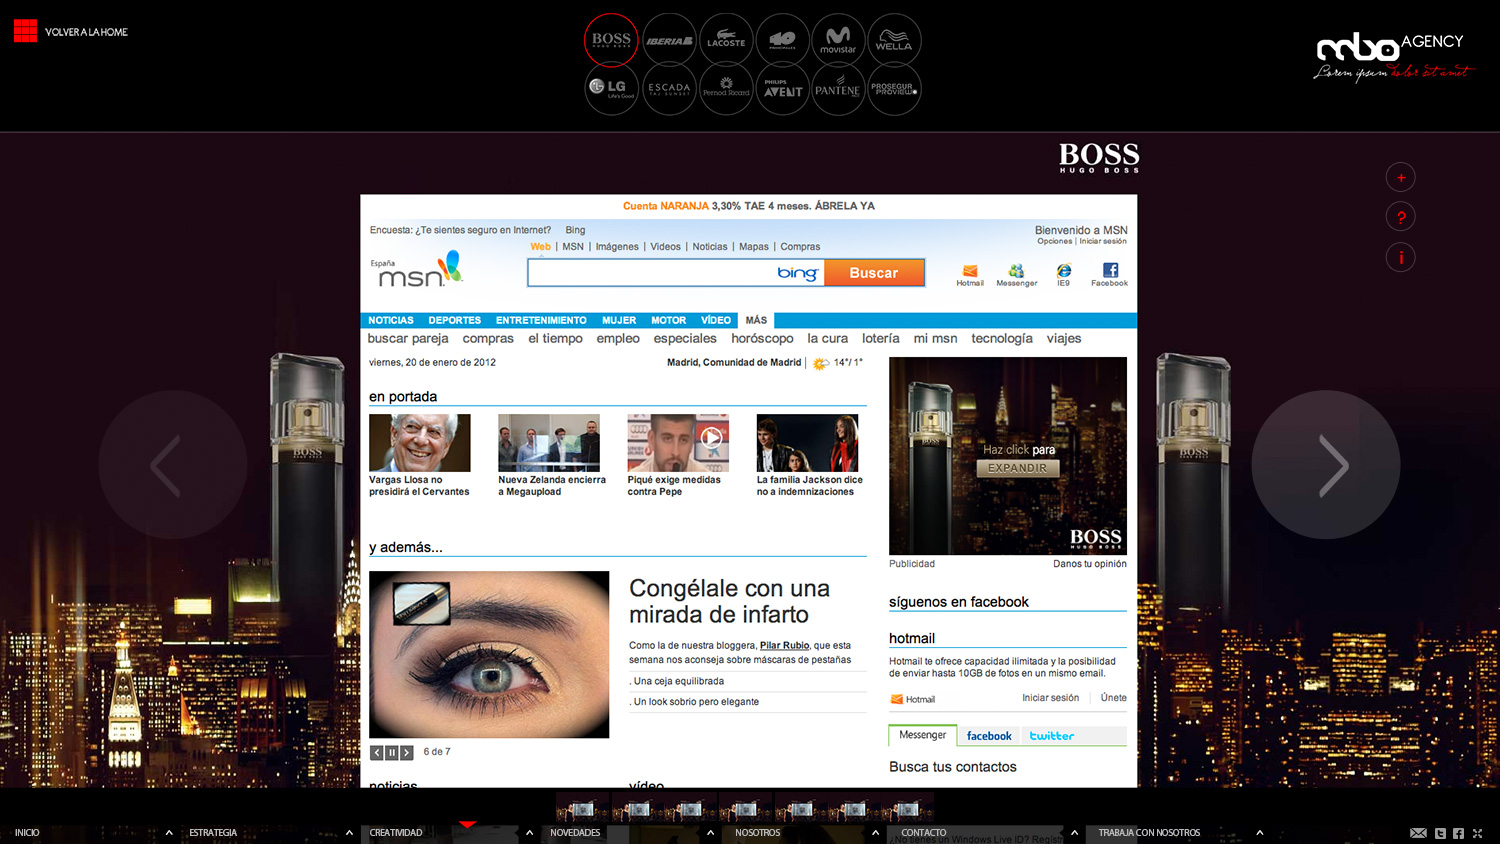Click the red grid home icon
This screenshot has width=1500, height=844.
pyautogui.click(x=25, y=31)
